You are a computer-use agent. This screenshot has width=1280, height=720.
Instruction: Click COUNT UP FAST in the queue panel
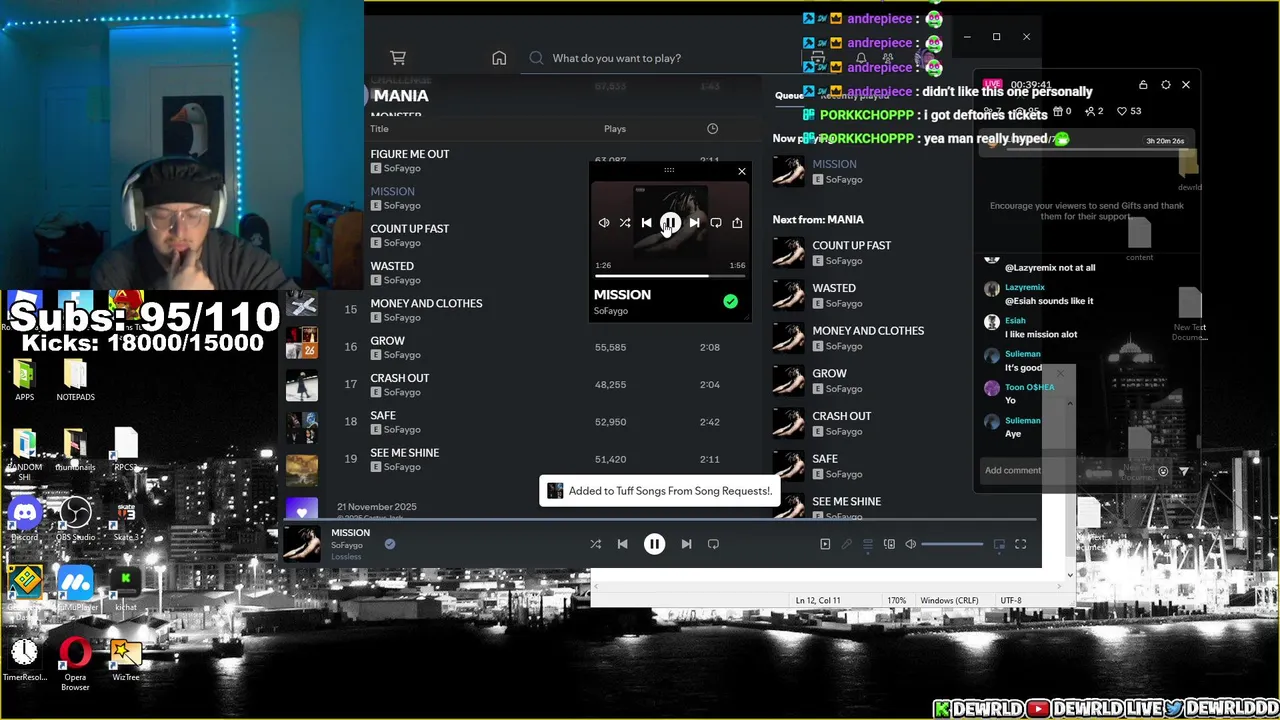852,245
